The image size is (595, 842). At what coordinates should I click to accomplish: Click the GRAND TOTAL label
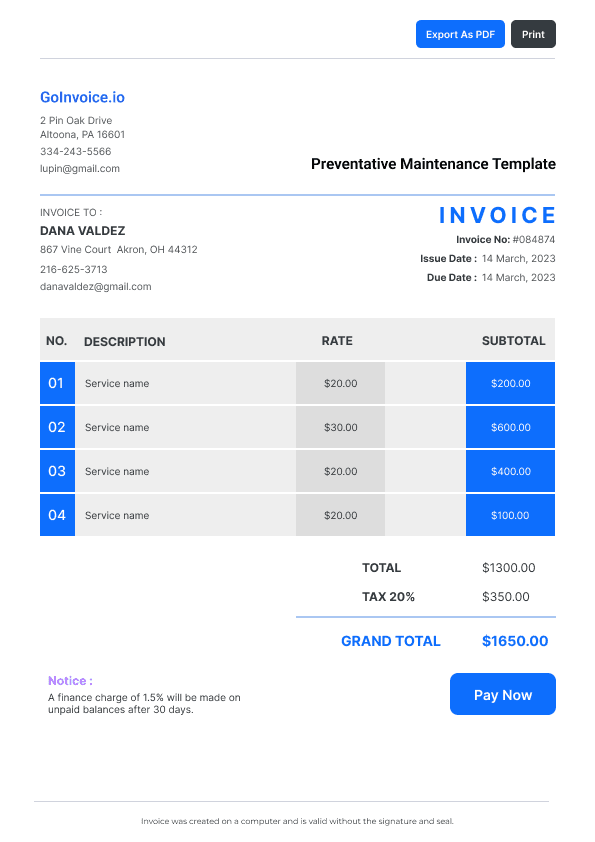tap(391, 641)
